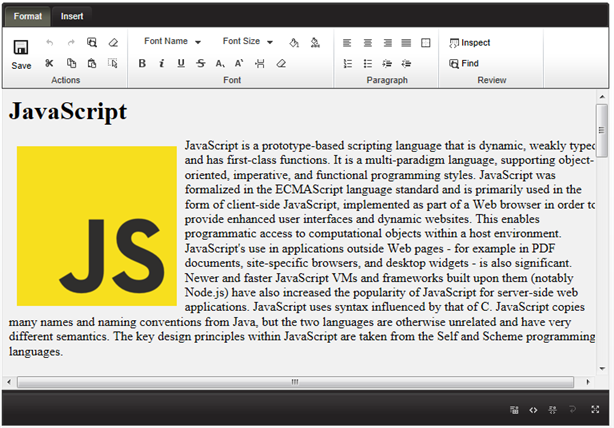The image size is (614, 428).
Task: Insert a bulleted list
Action: tap(367, 63)
